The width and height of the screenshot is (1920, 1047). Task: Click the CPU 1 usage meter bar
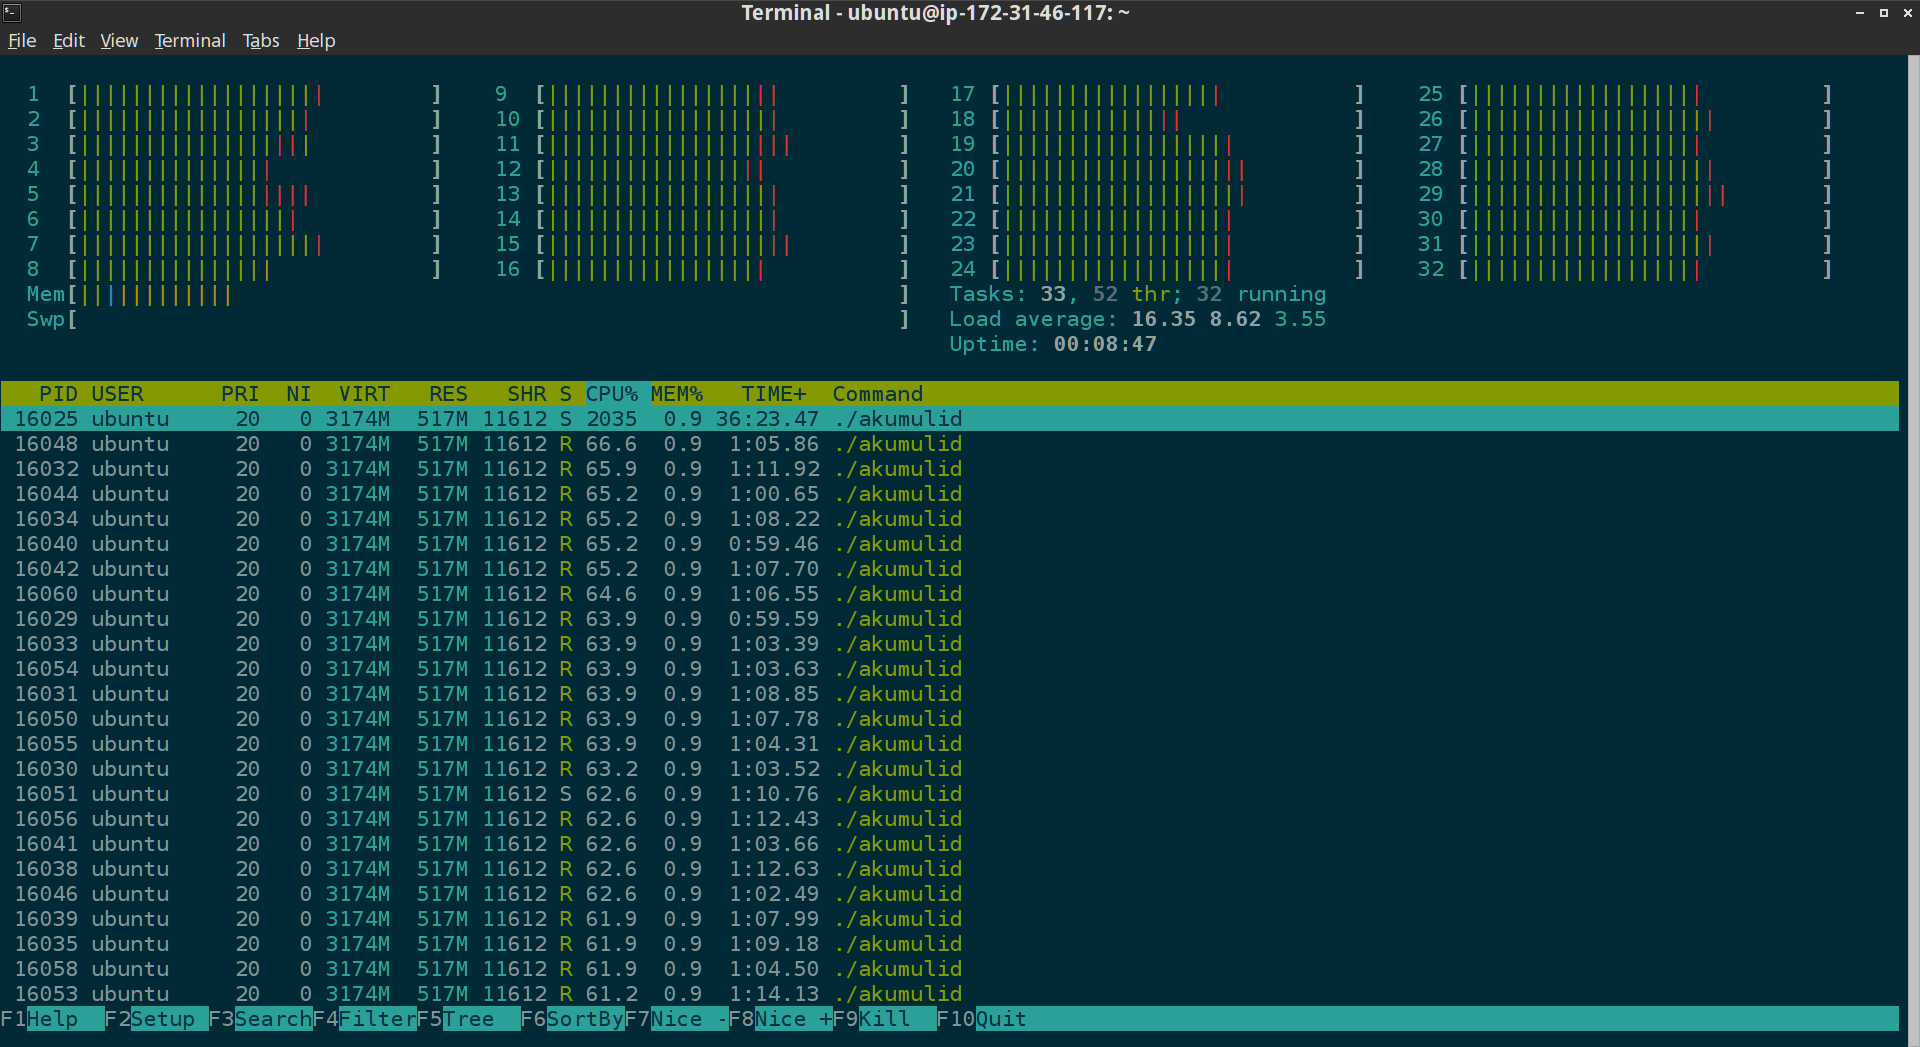[254, 94]
